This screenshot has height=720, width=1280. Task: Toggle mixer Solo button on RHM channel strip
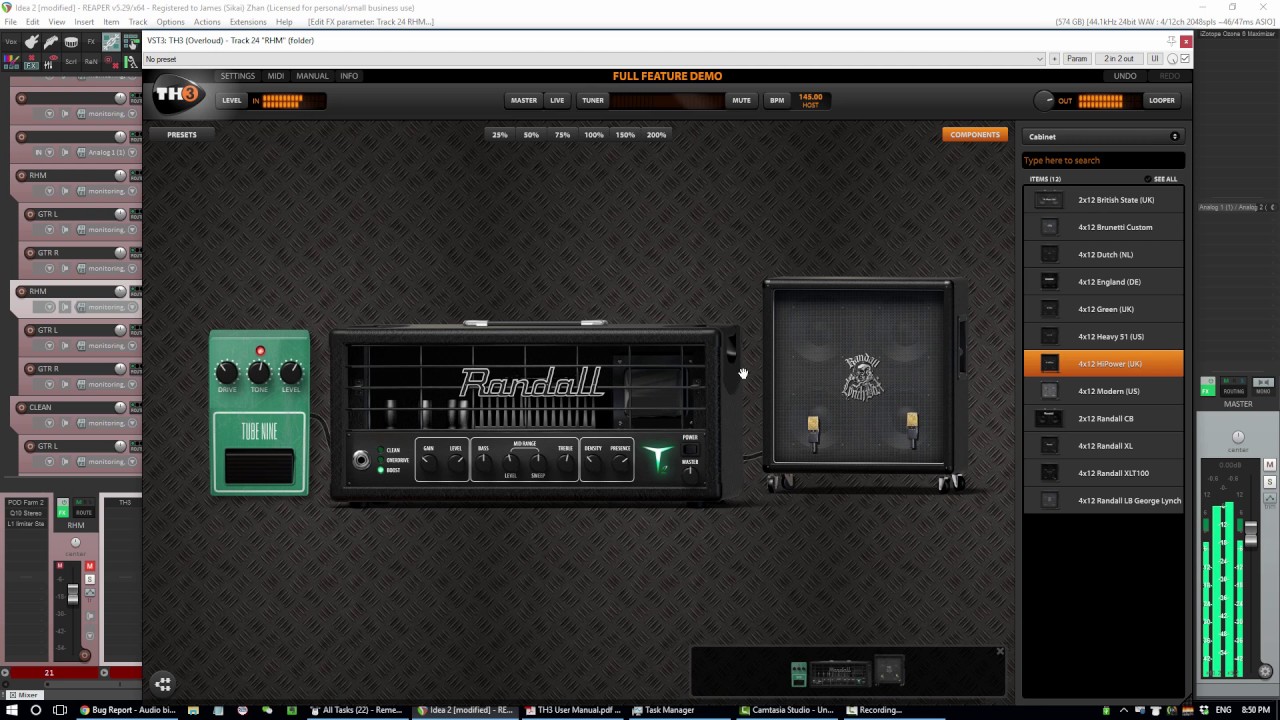point(89,579)
